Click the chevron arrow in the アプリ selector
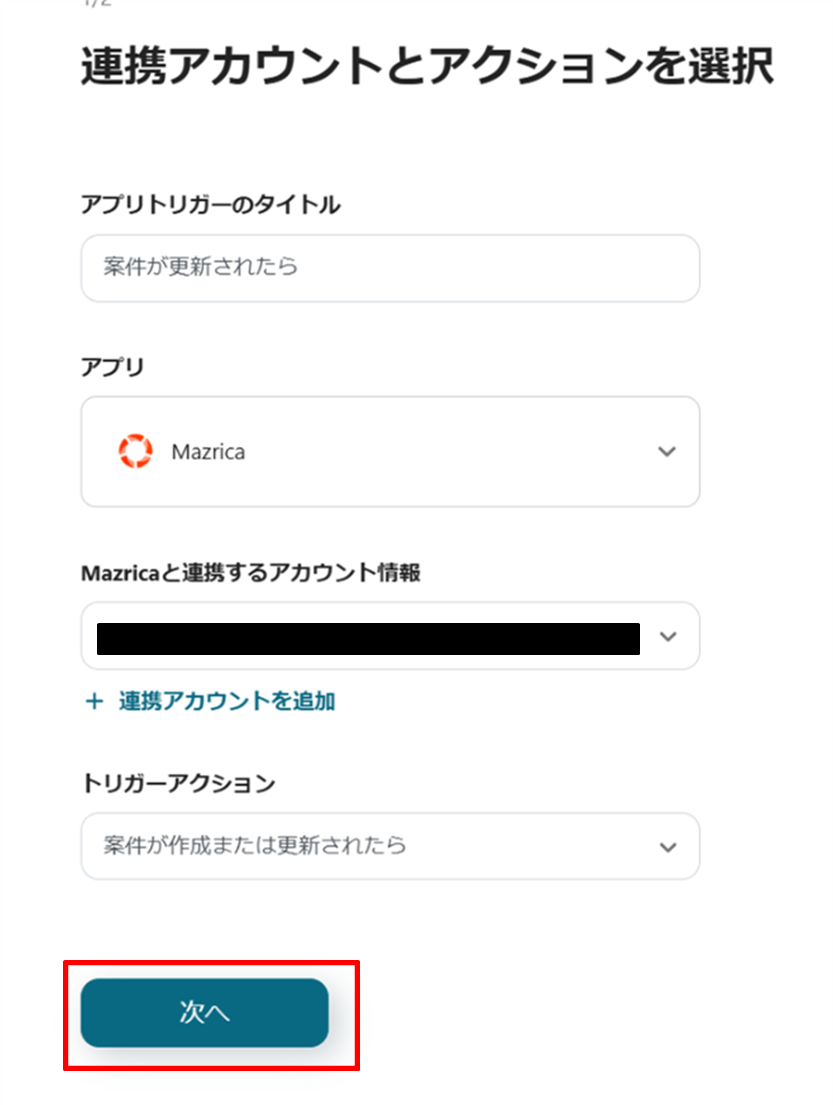Viewport: 833px width, 1105px height. tap(667, 452)
